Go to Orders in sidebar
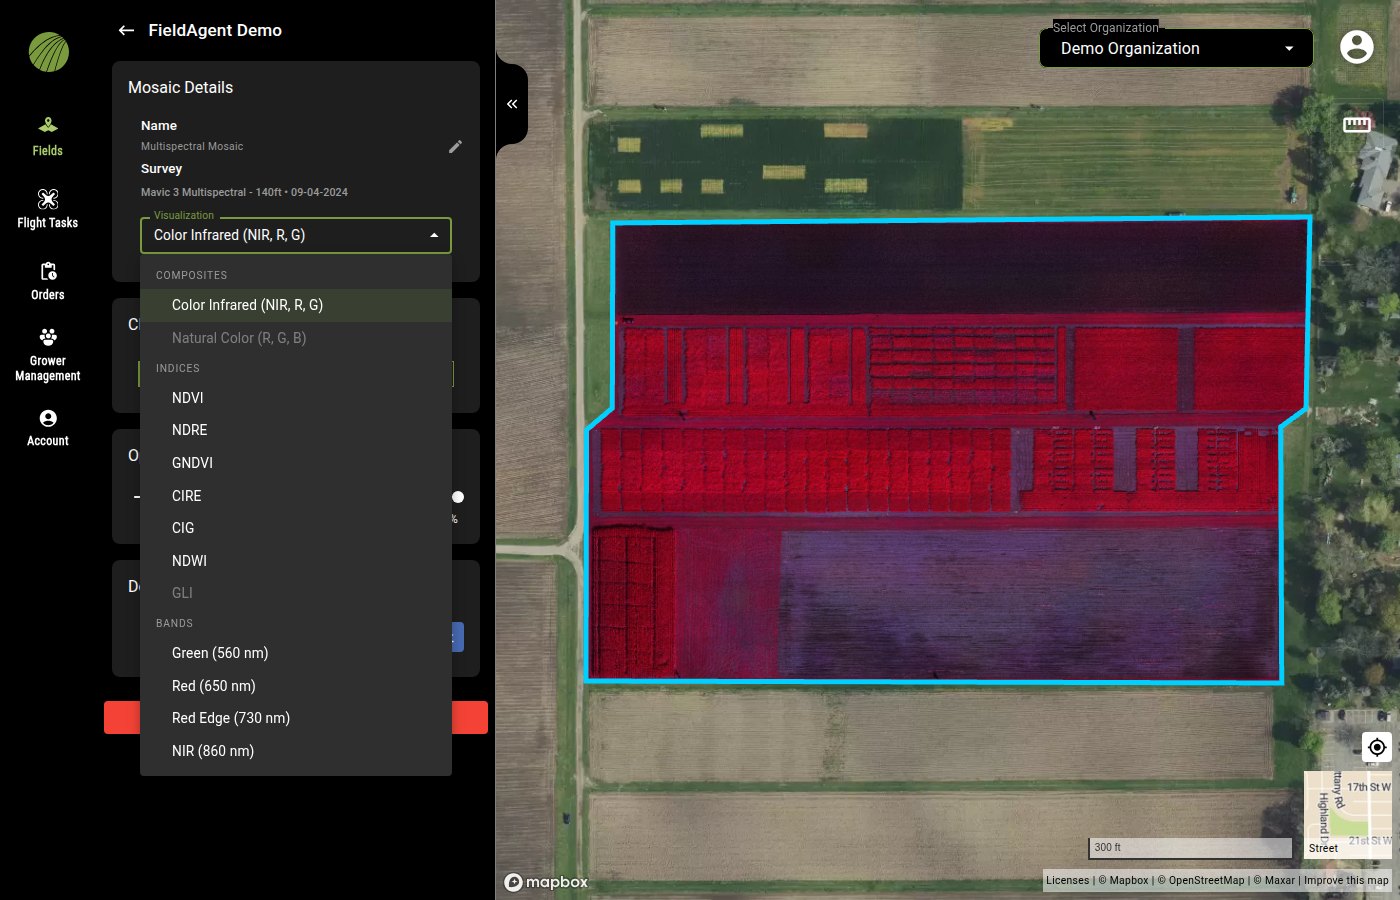1400x900 pixels. click(48, 281)
